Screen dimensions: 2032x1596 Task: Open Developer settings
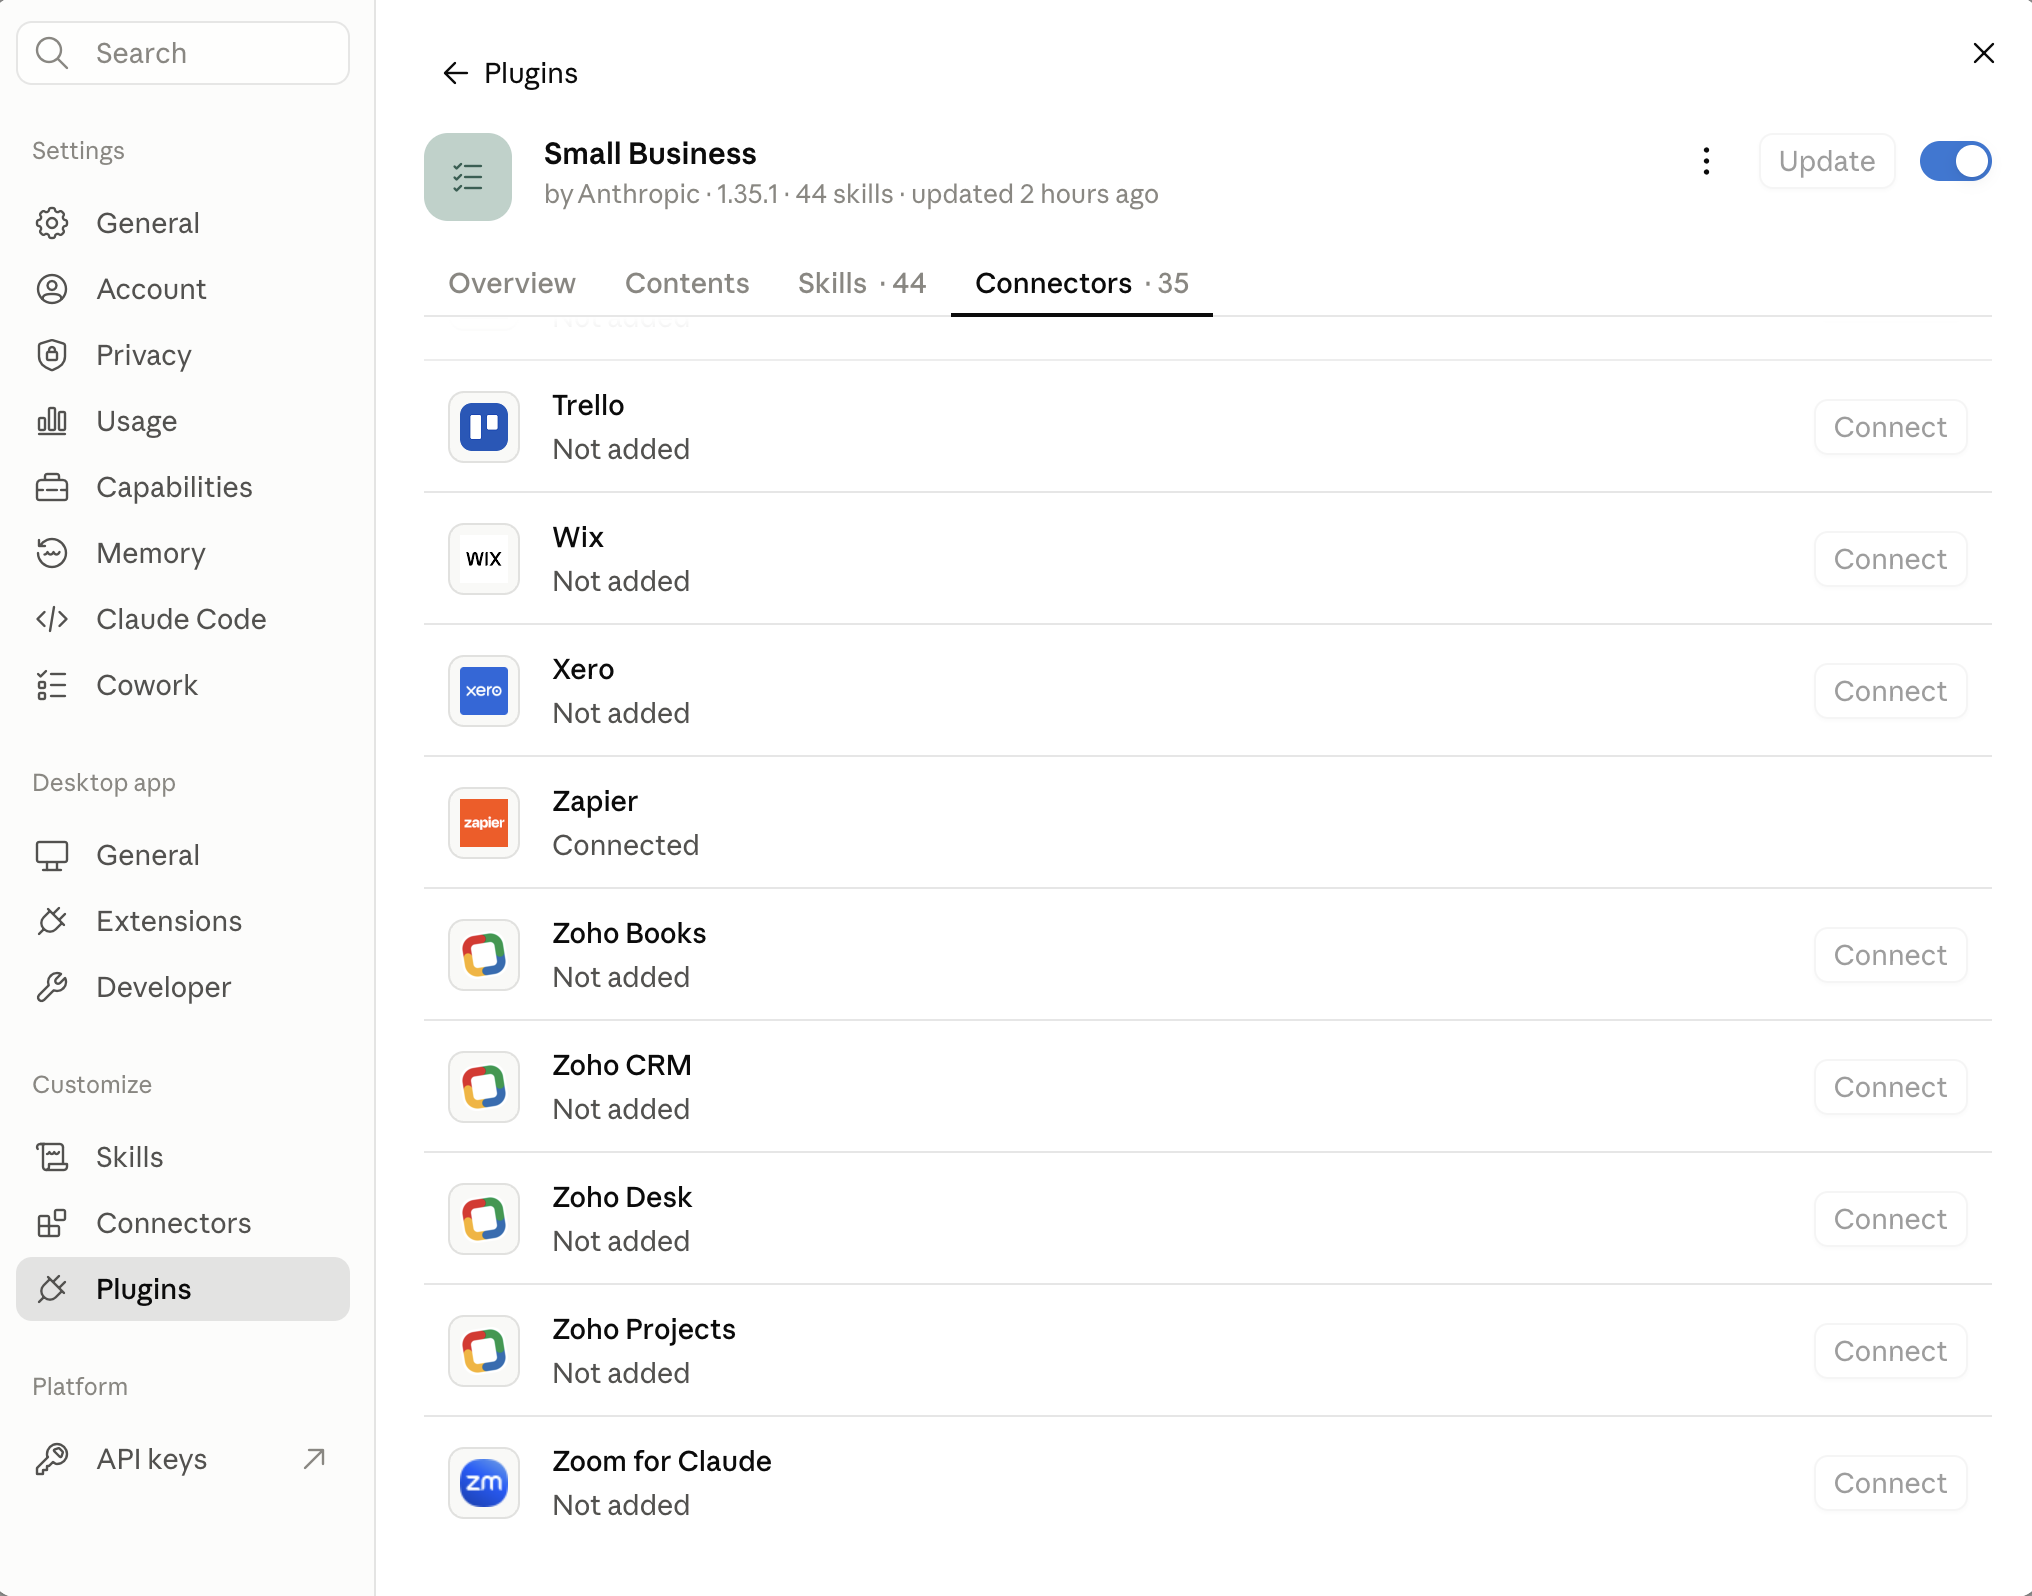(183, 987)
